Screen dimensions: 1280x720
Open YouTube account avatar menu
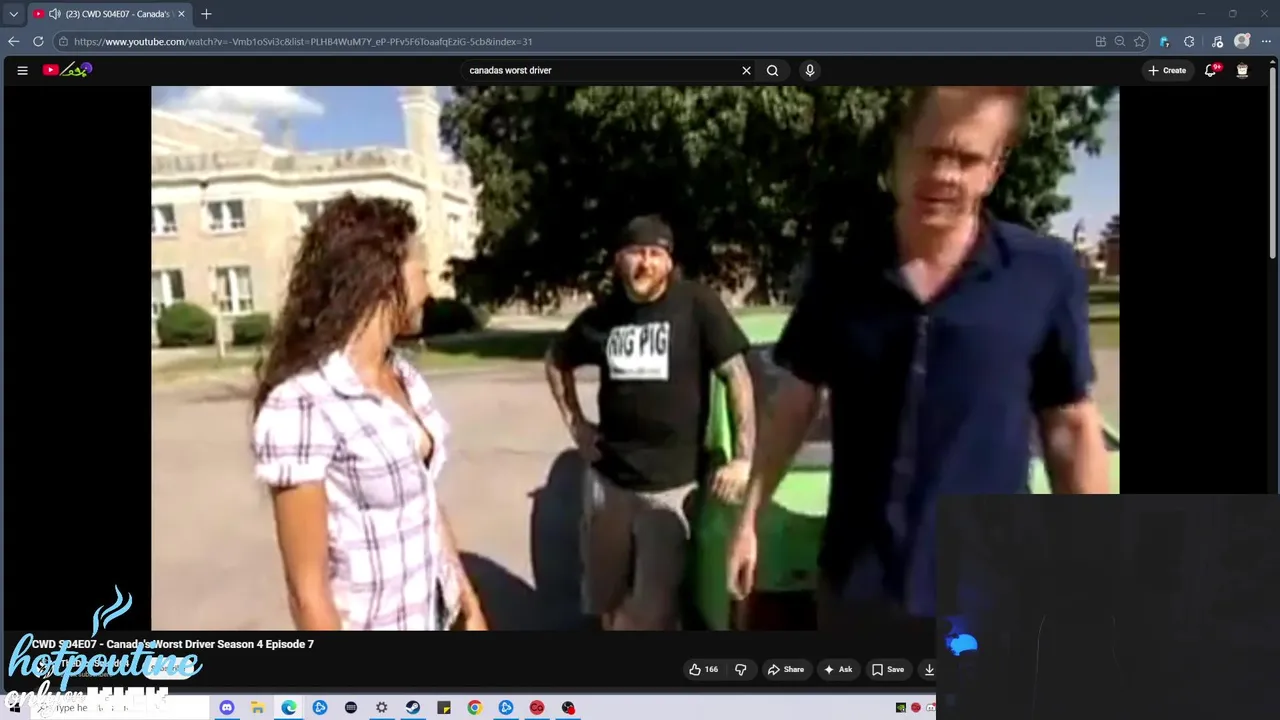(1242, 70)
